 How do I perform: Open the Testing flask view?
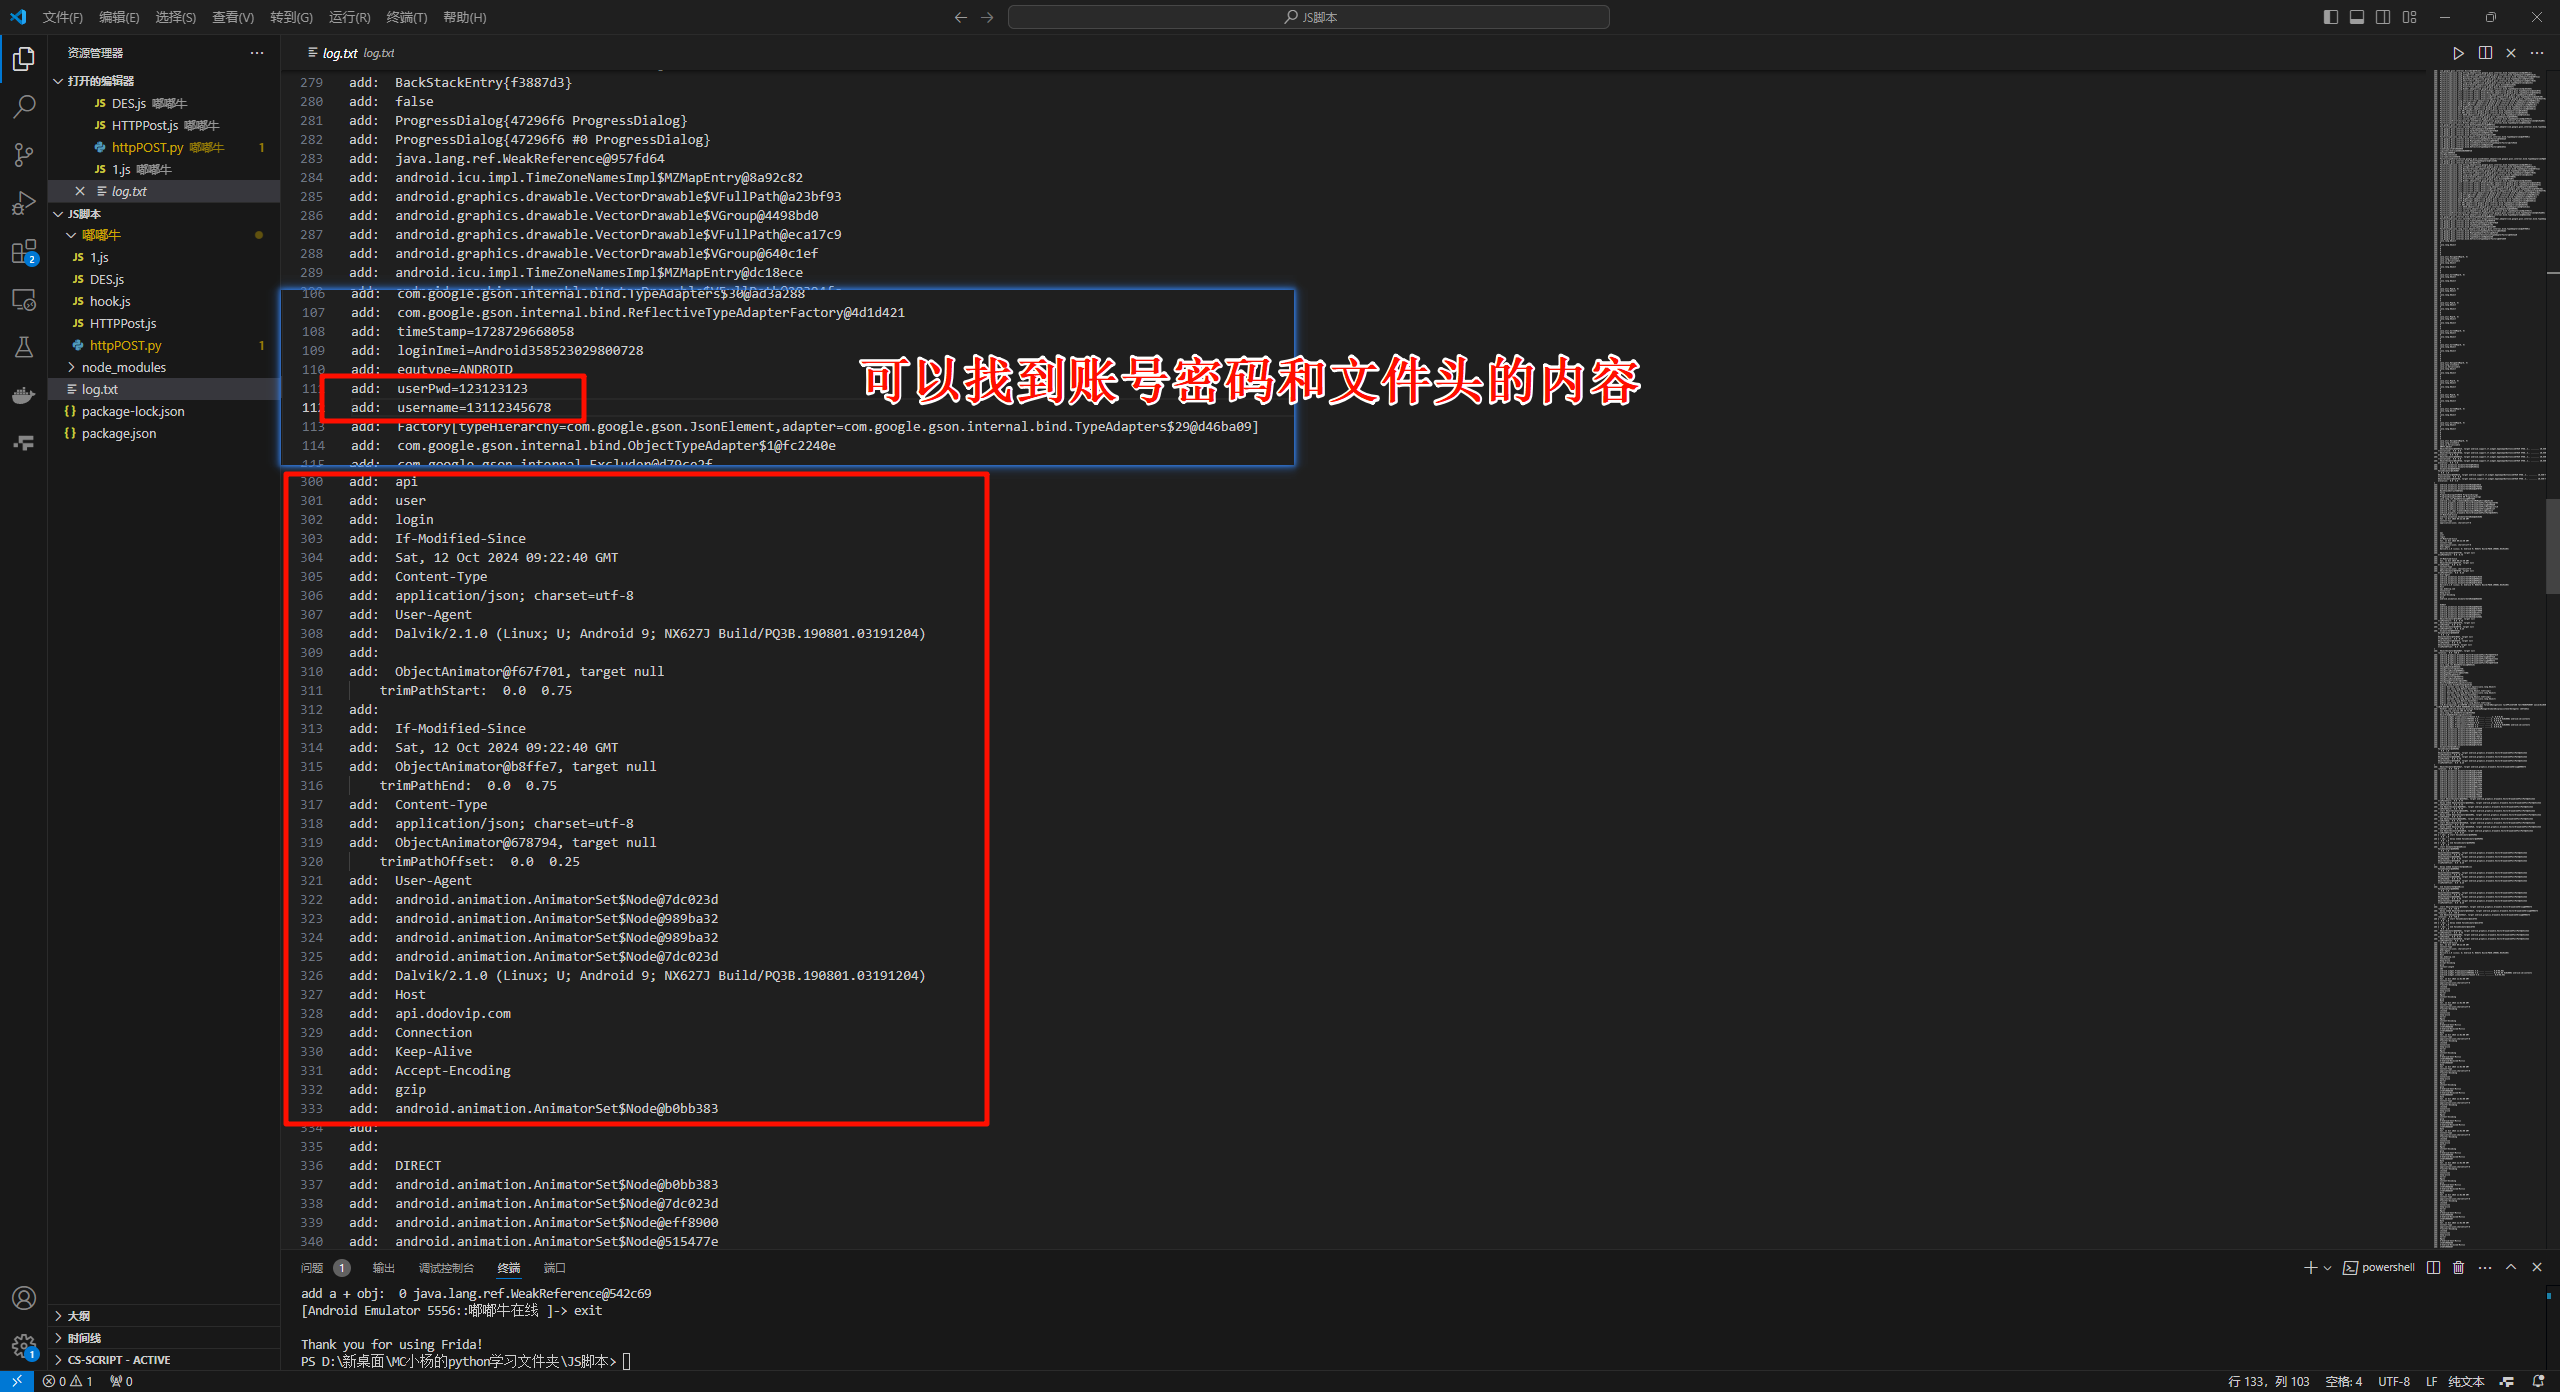tap(24, 347)
